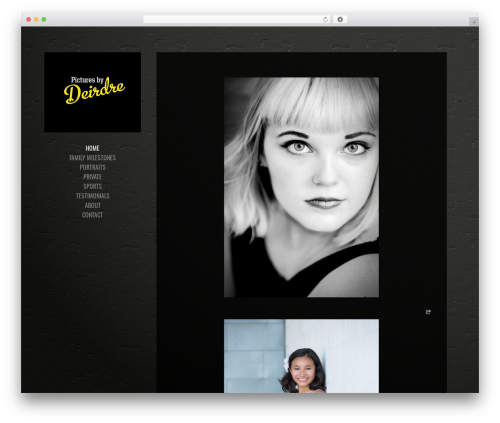The image size is (500, 423).
Task: View the Testimonials page
Action: pyautogui.click(x=92, y=196)
